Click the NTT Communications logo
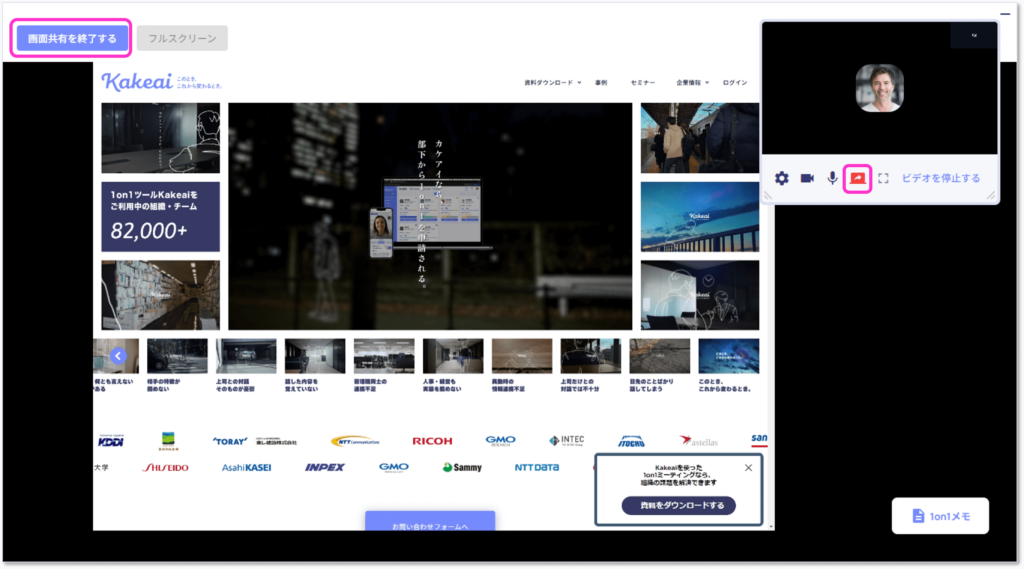The image size is (1024, 569). [x=355, y=442]
